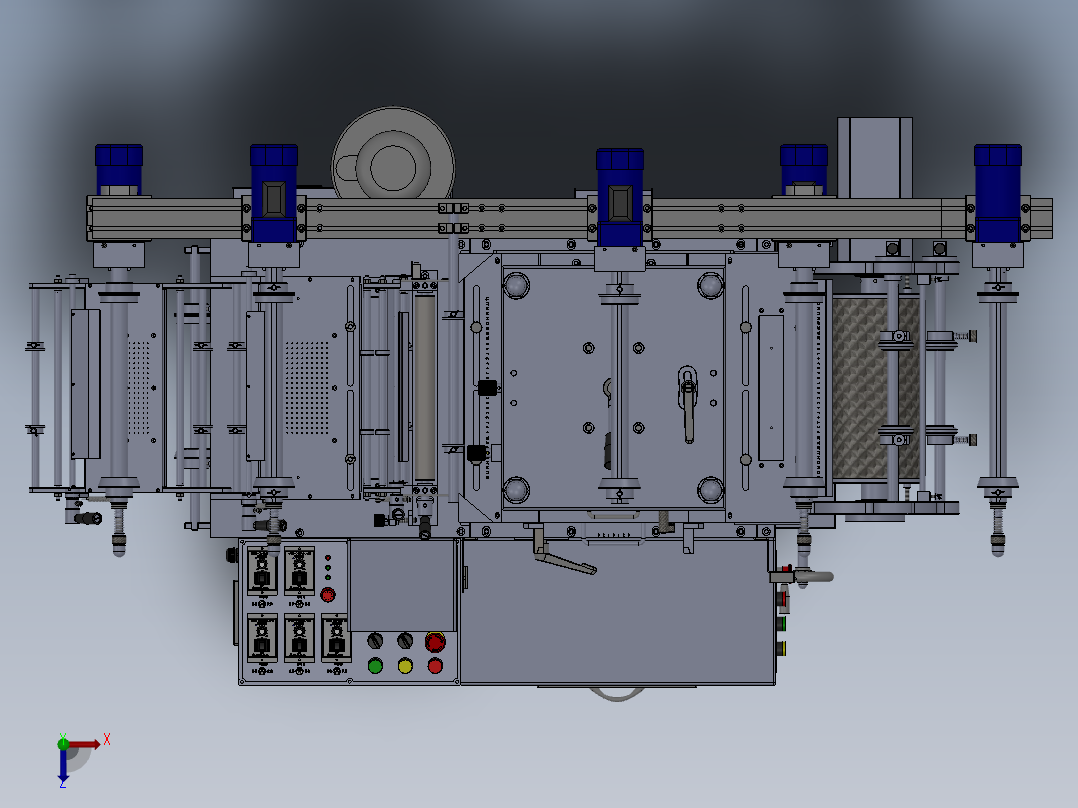The height and width of the screenshot is (808, 1078).
Task: Select the lower-row middle speed controller module
Action: click(x=299, y=638)
